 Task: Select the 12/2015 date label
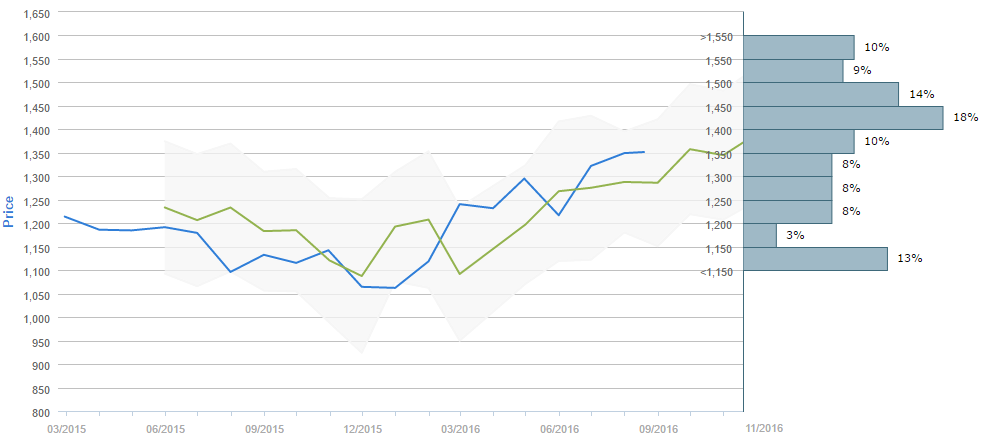pyautogui.click(x=362, y=428)
